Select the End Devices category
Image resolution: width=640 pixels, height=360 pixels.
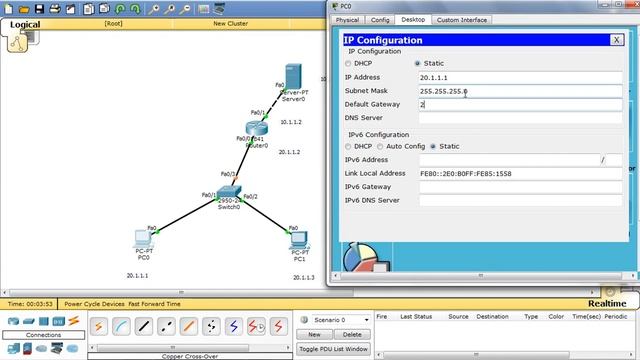point(13,349)
